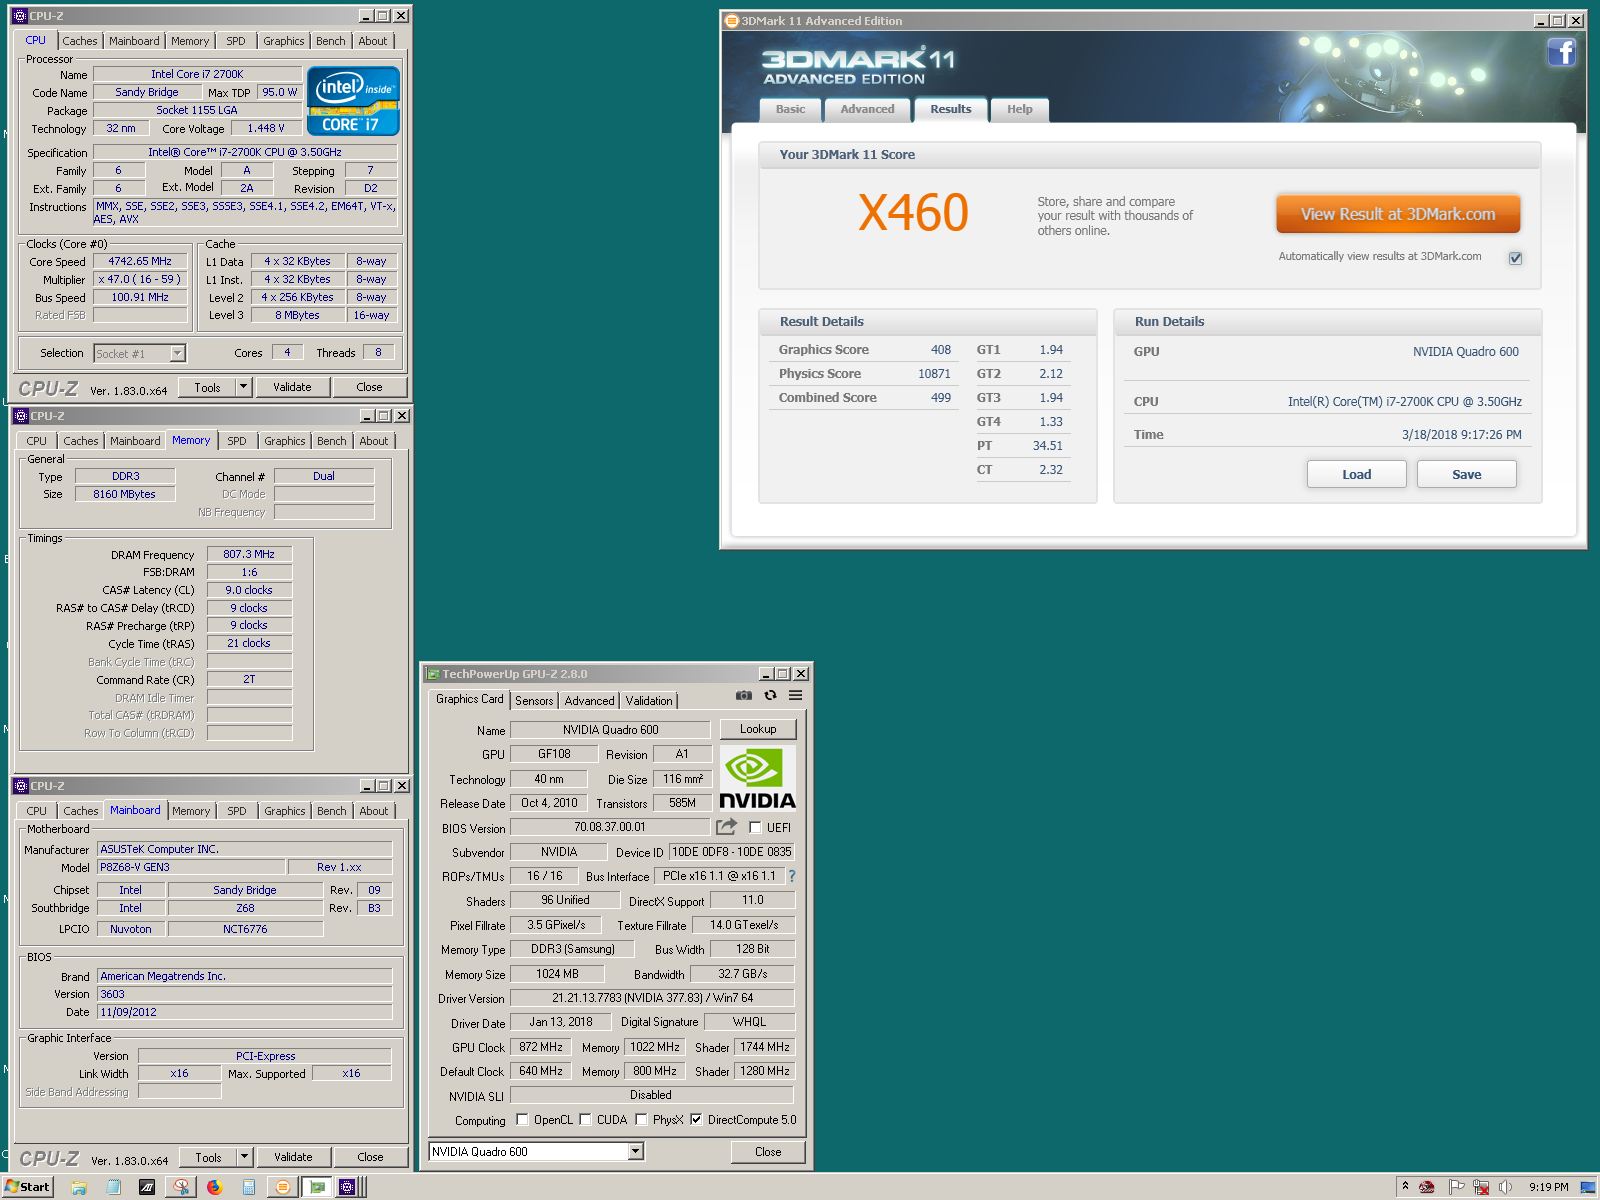Click the Close button in GPU-Z
This screenshot has width=1600, height=1200.
coord(768,1152)
